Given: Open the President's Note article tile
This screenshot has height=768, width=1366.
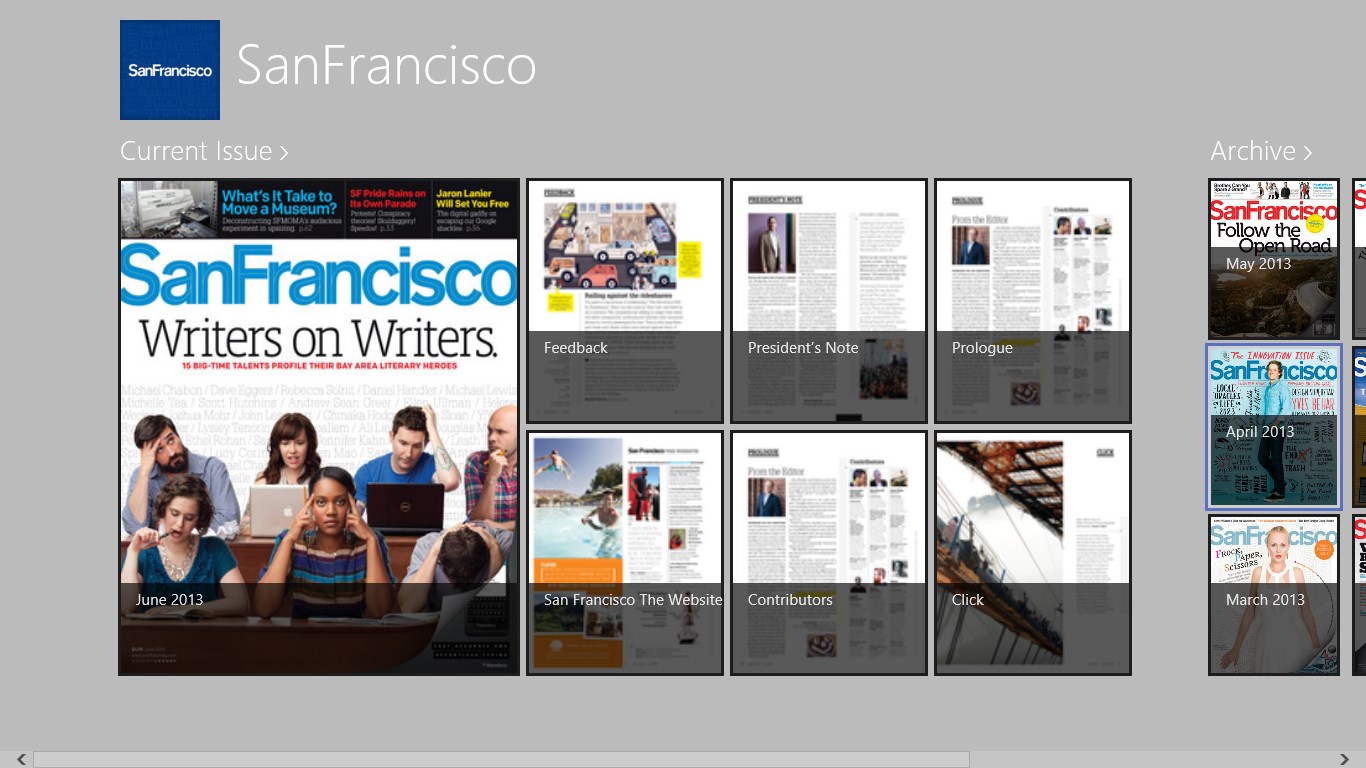Looking at the screenshot, I should pyautogui.click(x=829, y=301).
